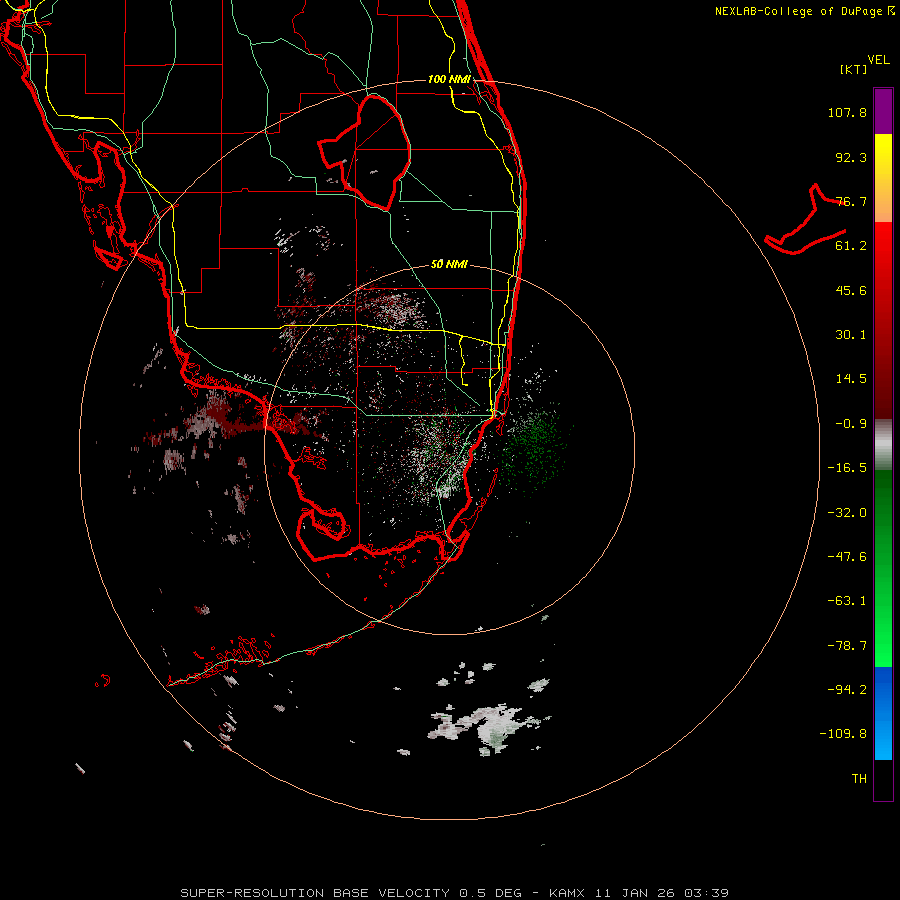Image resolution: width=900 pixels, height=900 pixels.
Task: Click the 45.6 velocity scale value
Action: (851, 290)
